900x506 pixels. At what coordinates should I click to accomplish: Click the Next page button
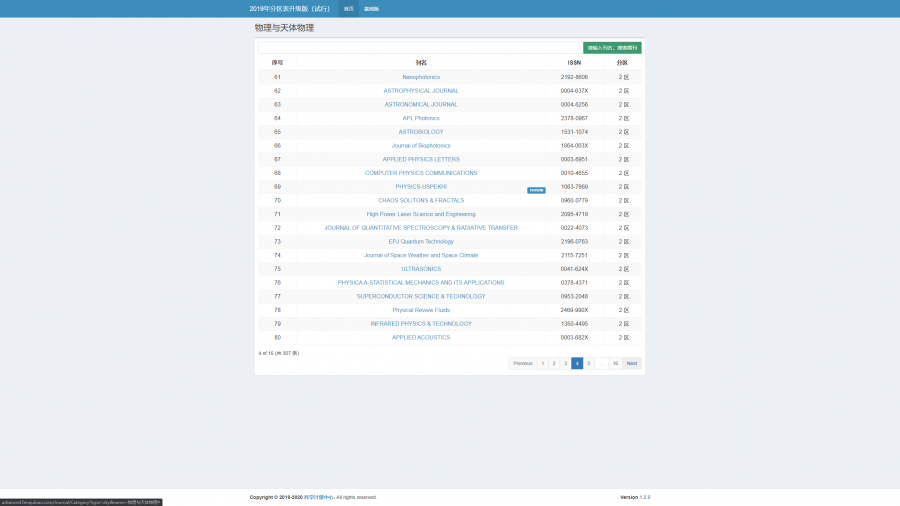point(631,363)
